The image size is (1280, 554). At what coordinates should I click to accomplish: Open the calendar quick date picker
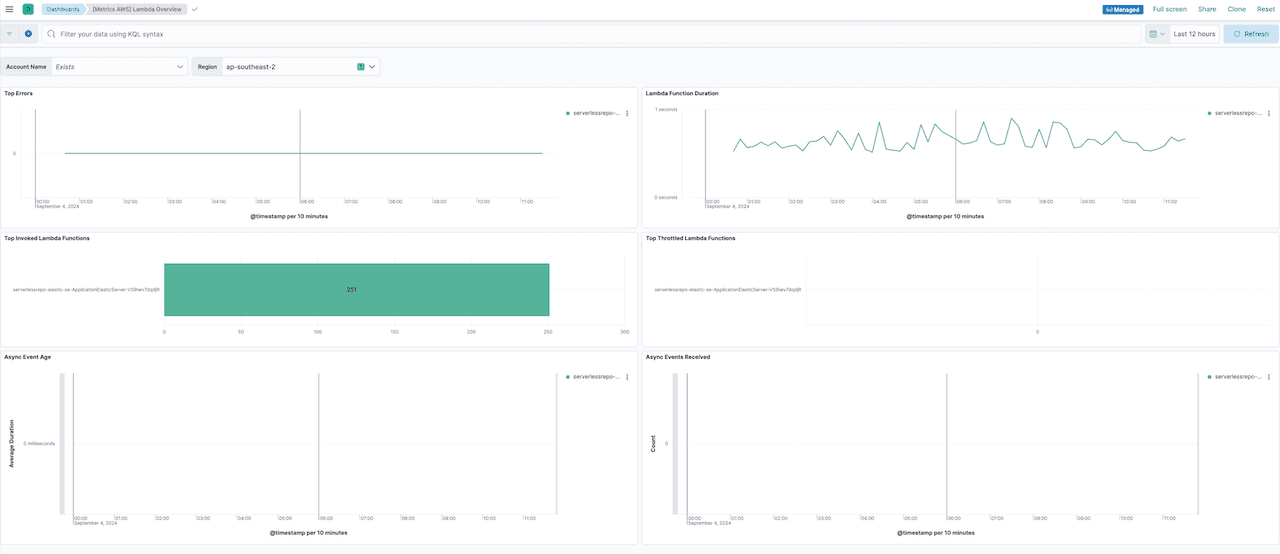(x=1157, y=34)
